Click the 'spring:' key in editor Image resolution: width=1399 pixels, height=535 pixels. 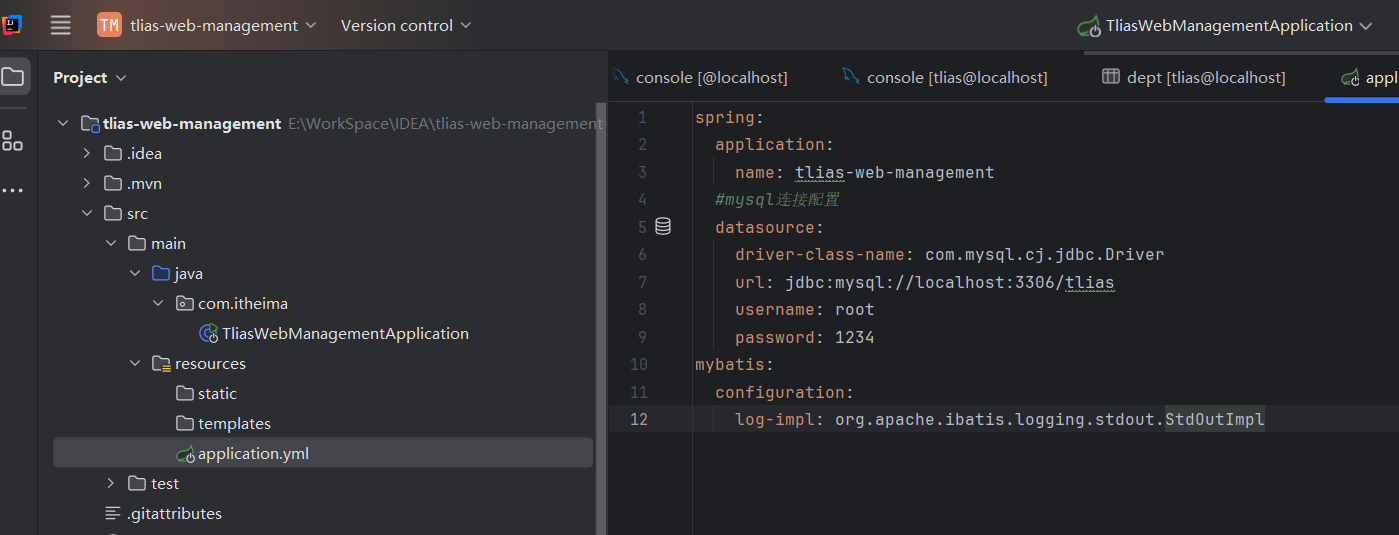(729, 117)
